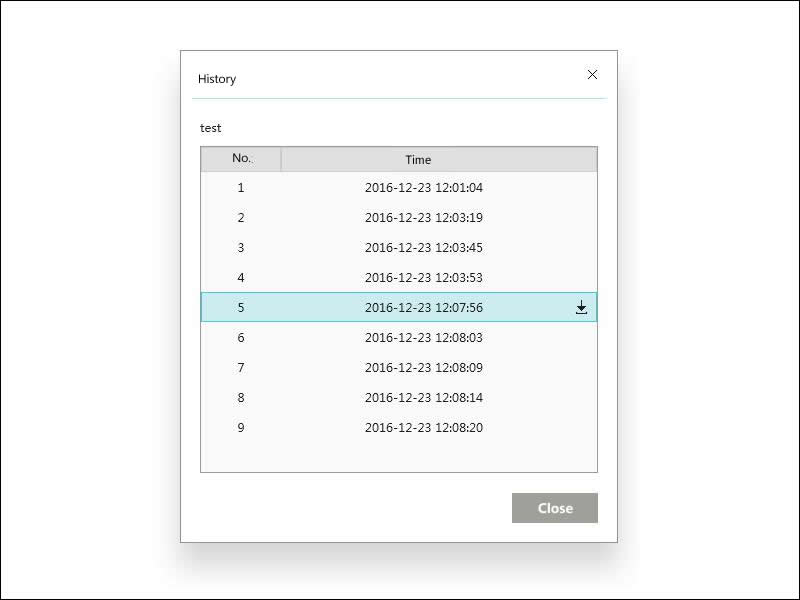Close the History dialog with X icon
This screenshot has width=800, height=600.
tap(592, 74)
